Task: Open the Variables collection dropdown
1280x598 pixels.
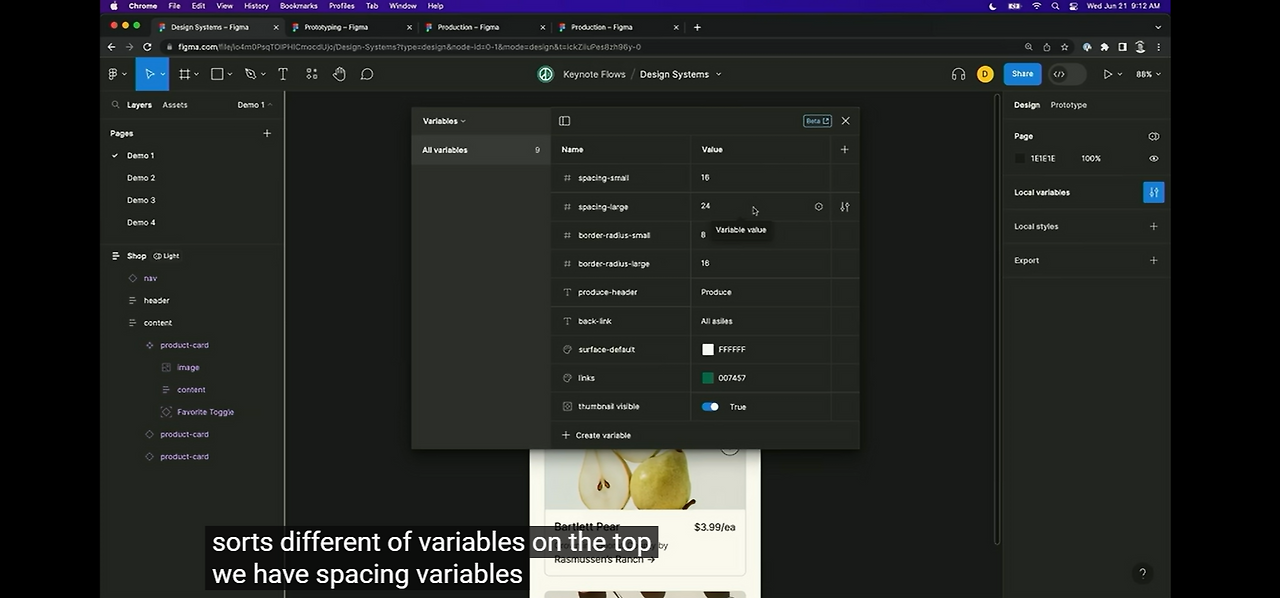Action: (x=444, y=121)
